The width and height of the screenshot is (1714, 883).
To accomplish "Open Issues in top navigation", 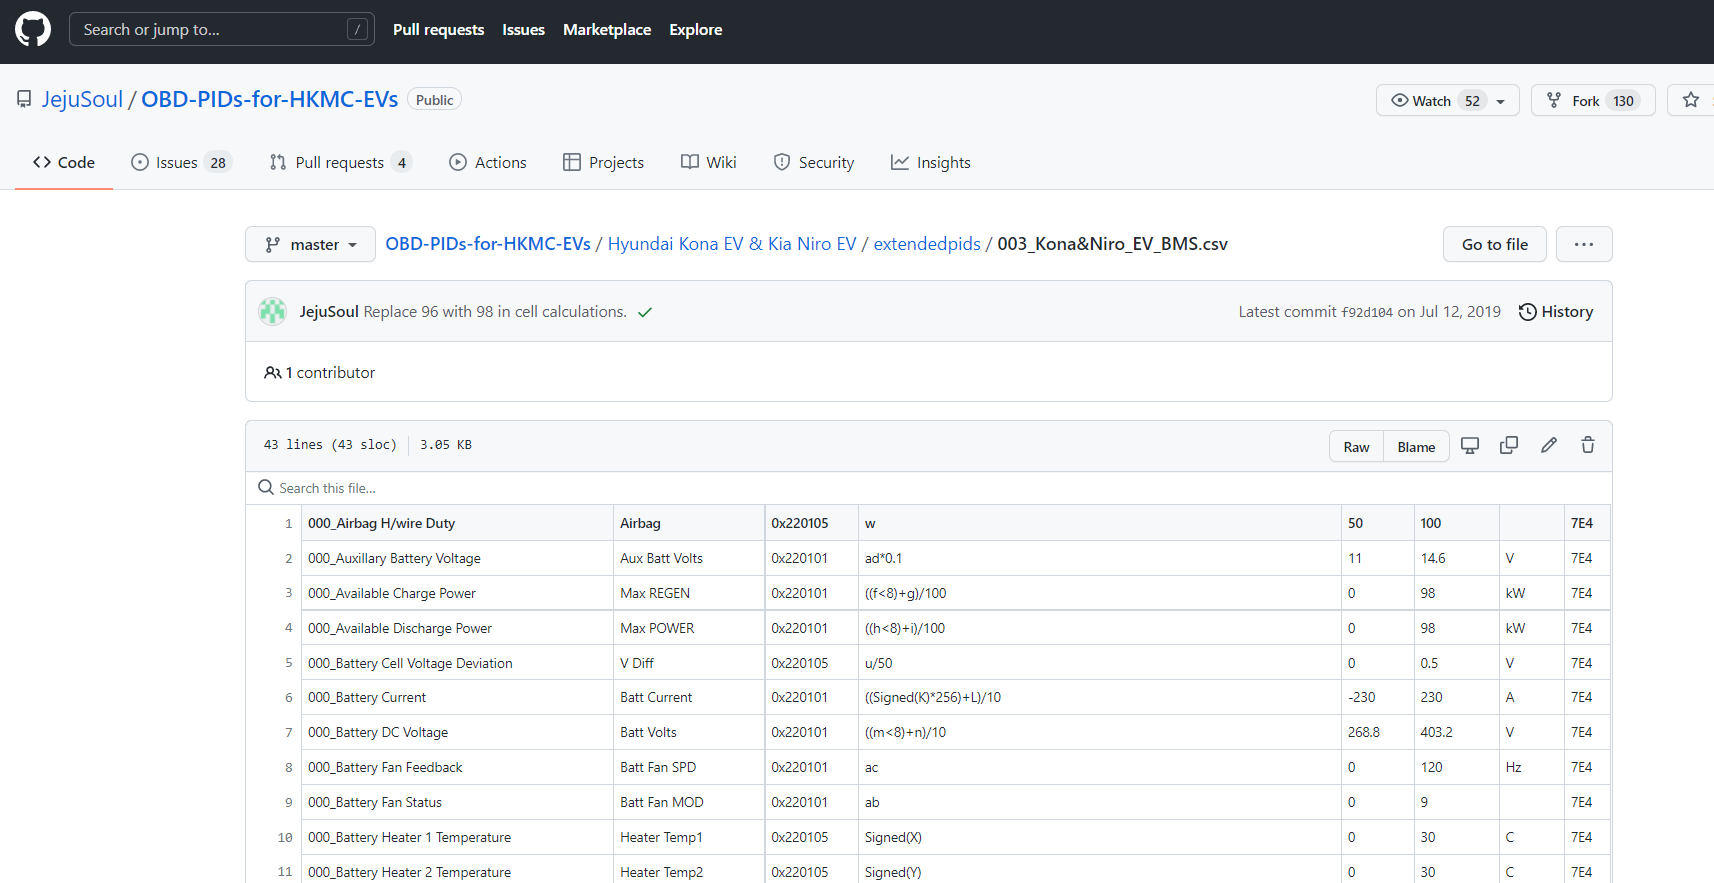I will 523,30.
